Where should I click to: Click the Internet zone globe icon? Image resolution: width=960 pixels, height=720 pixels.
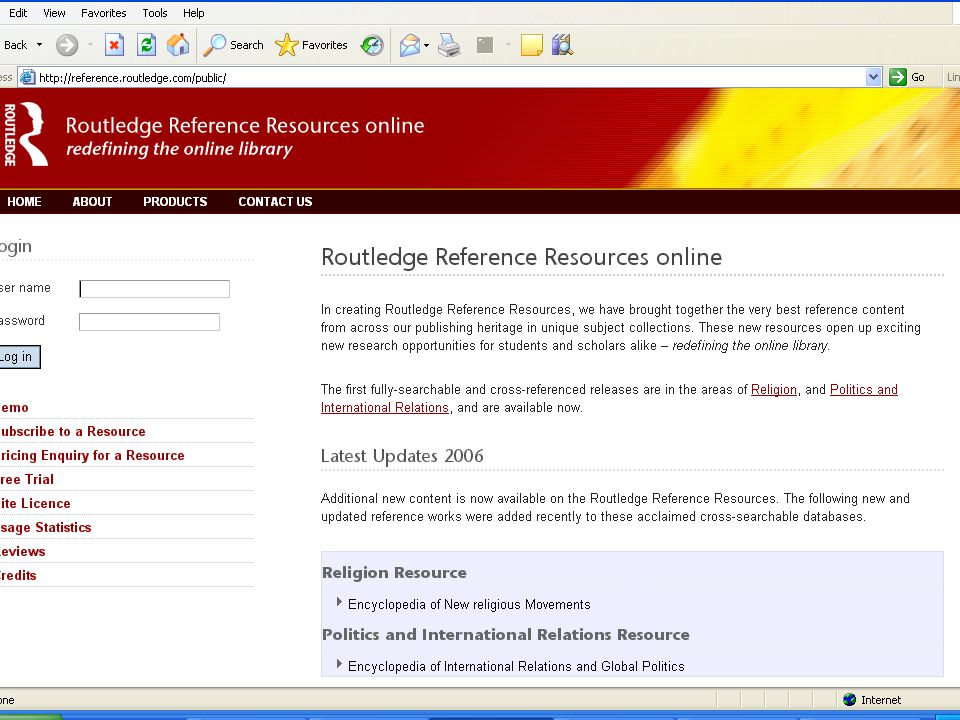click(x=849, y=700)
